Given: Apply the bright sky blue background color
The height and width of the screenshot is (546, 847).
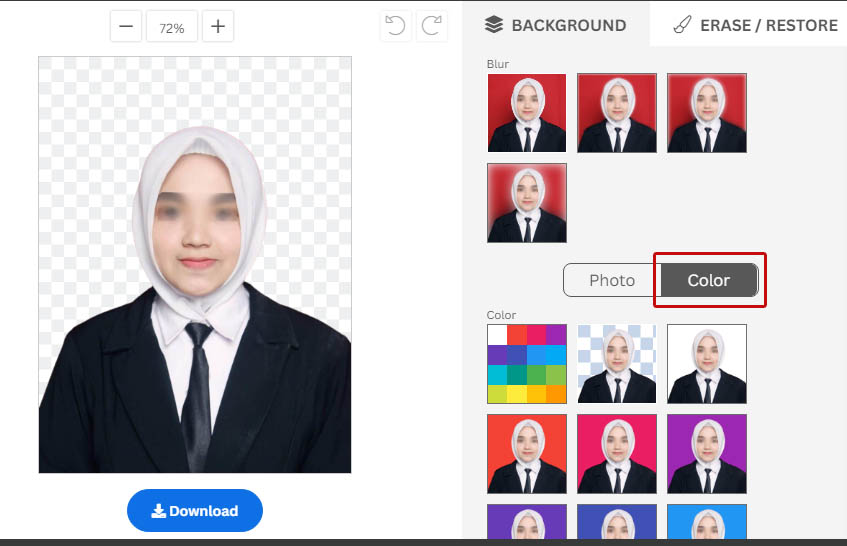Looking at the screenshot, I should [x=707, y=521].
